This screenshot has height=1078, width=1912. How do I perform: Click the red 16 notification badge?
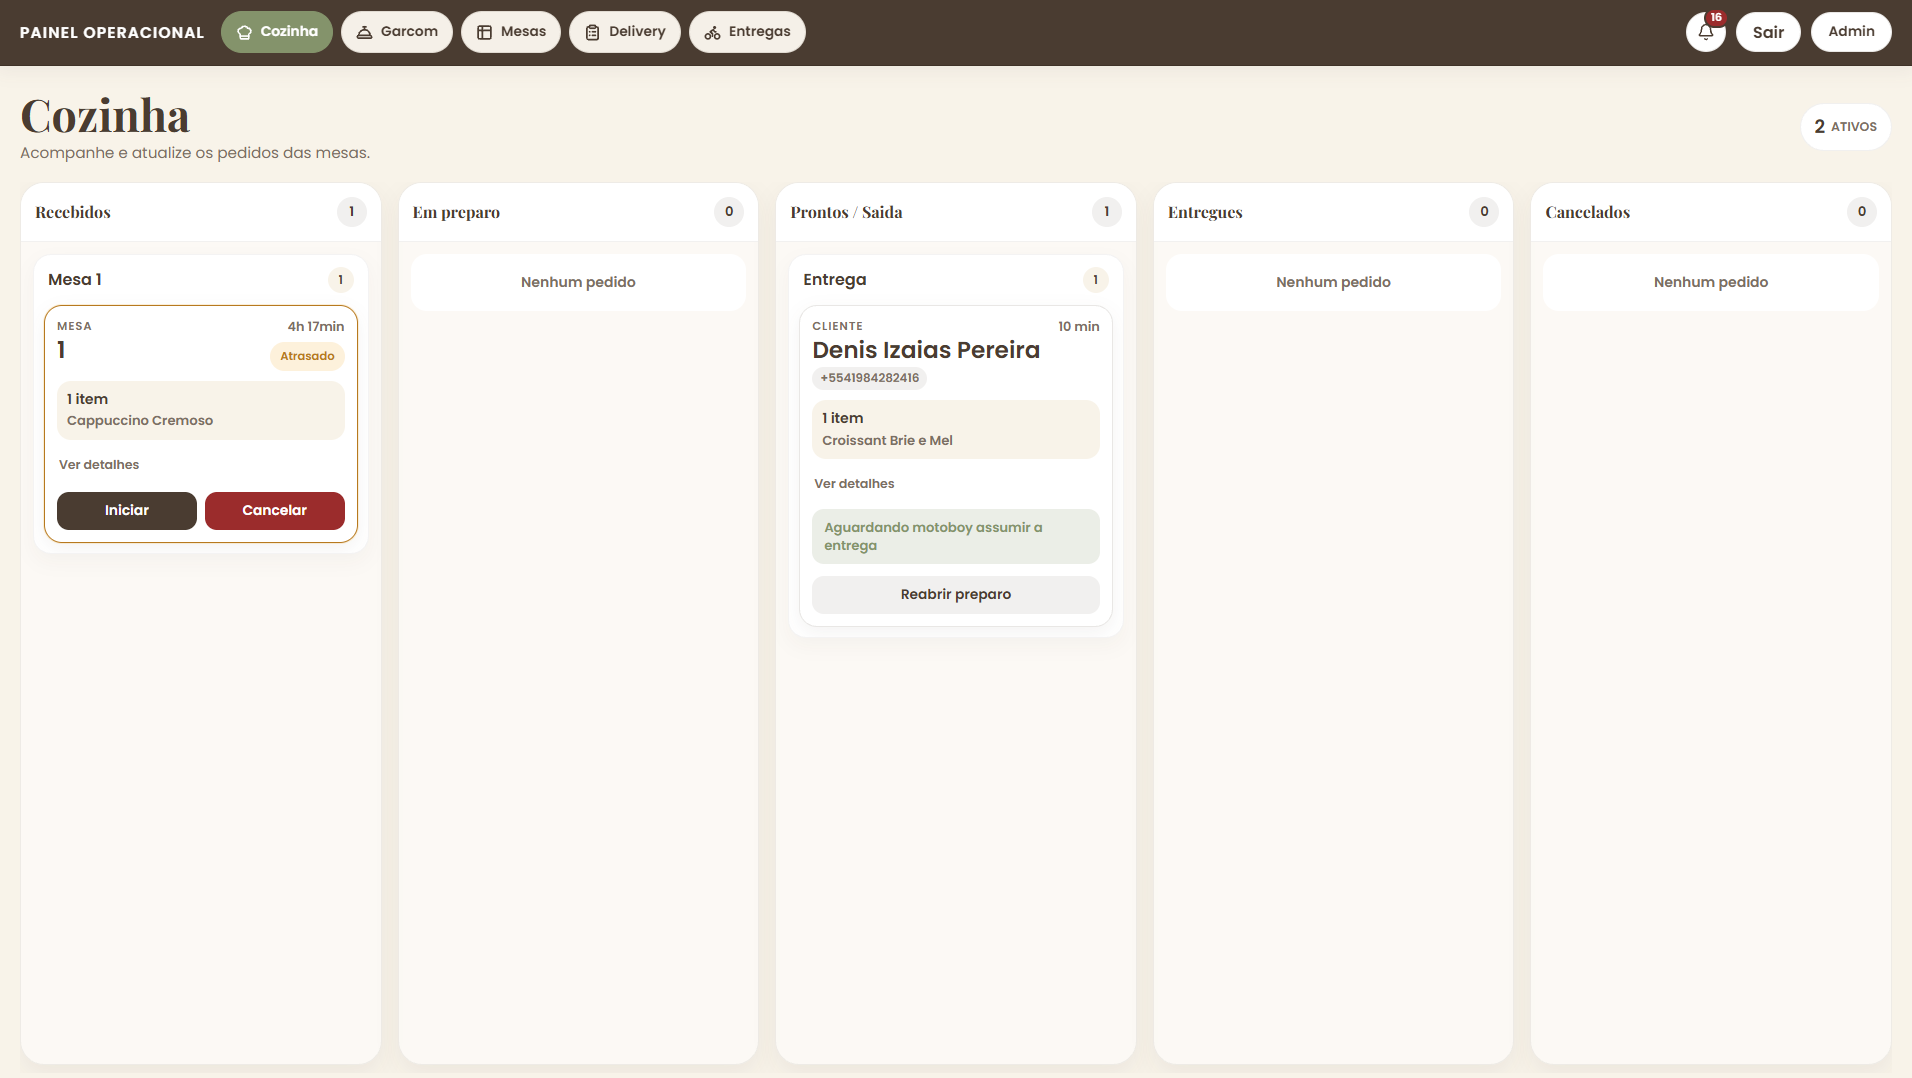click(x=1716, y=17)
